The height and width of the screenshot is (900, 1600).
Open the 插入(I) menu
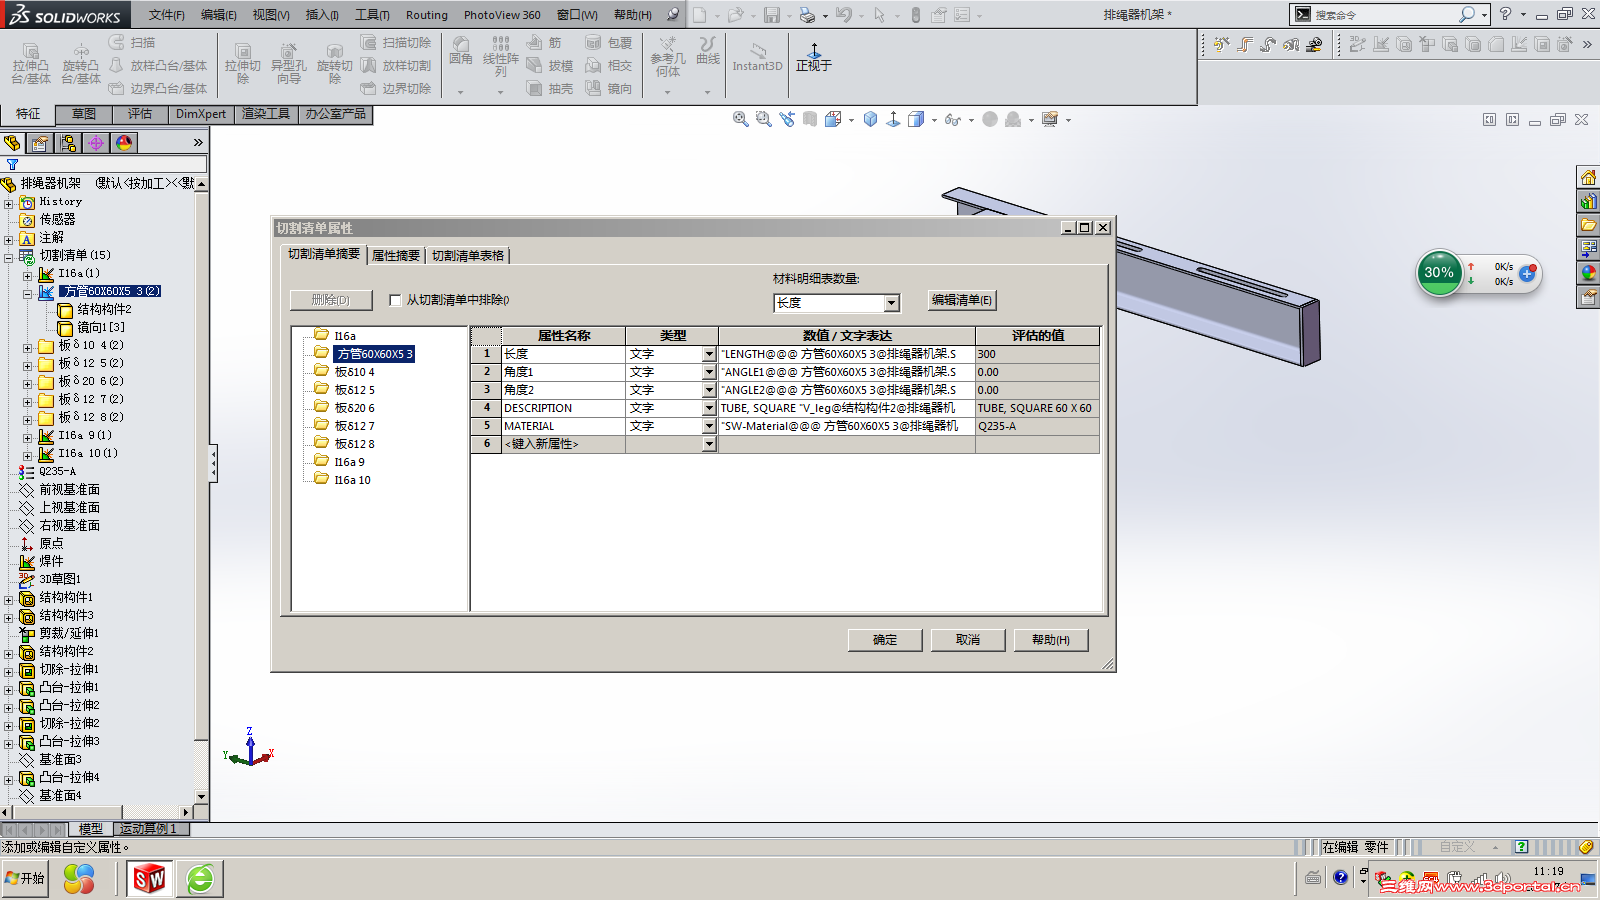click(322, 15)
